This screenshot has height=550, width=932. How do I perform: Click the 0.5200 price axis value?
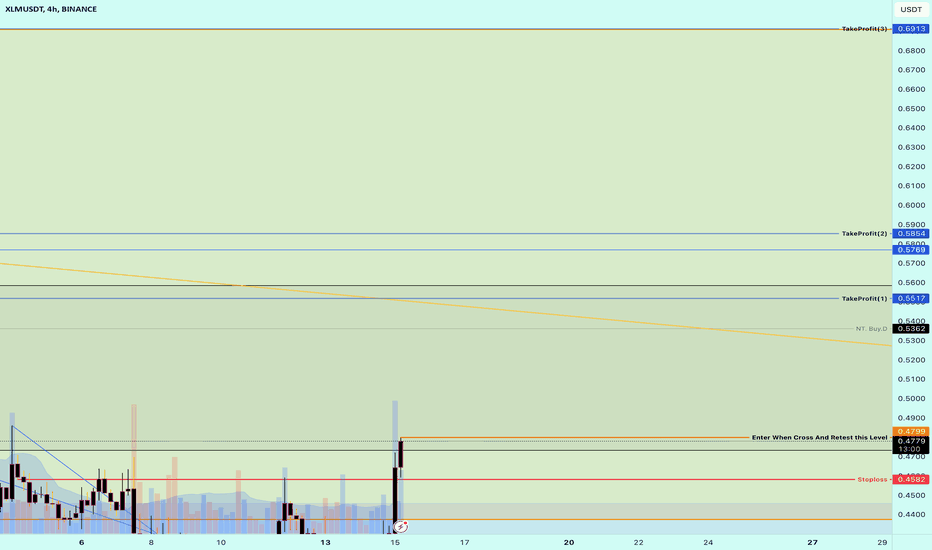coord(911,360)
